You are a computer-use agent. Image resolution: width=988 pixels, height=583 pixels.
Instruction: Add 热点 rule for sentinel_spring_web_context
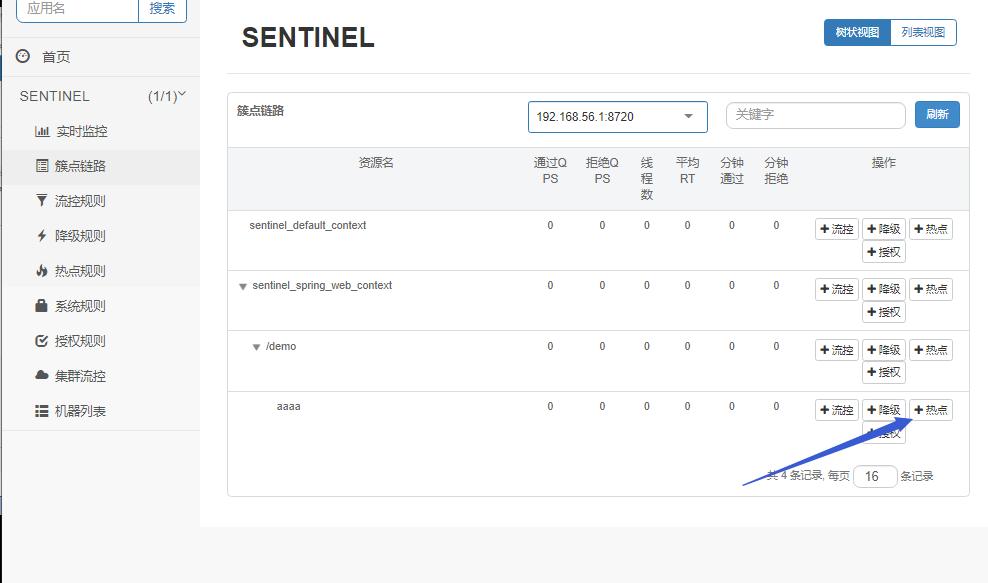pos(931,289)
